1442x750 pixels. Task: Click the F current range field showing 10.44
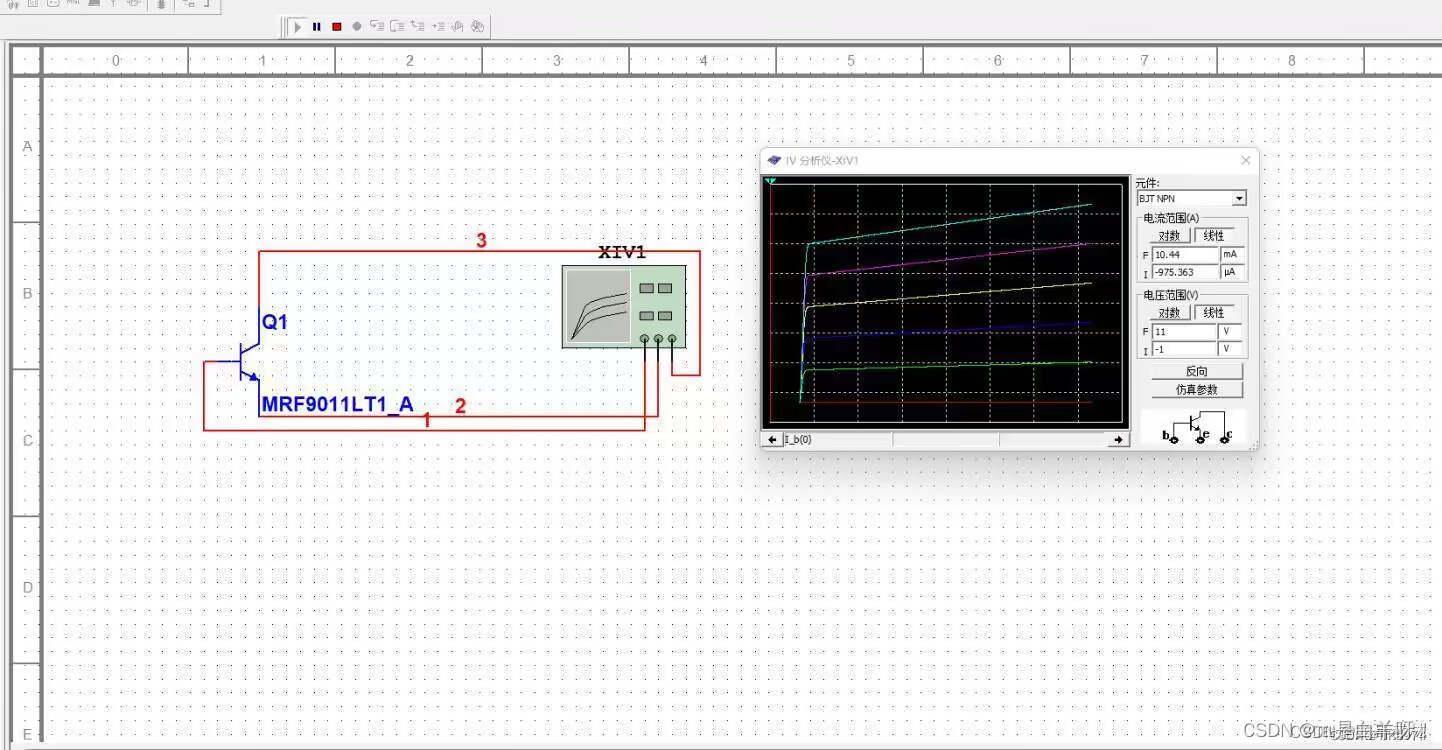(1185, 254)
